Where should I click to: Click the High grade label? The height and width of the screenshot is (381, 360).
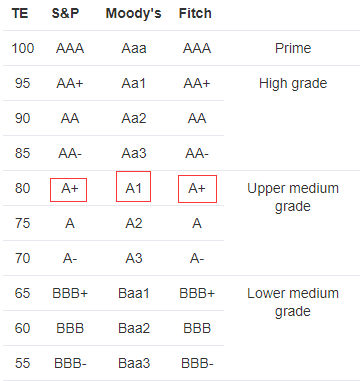tap(293, 83)
